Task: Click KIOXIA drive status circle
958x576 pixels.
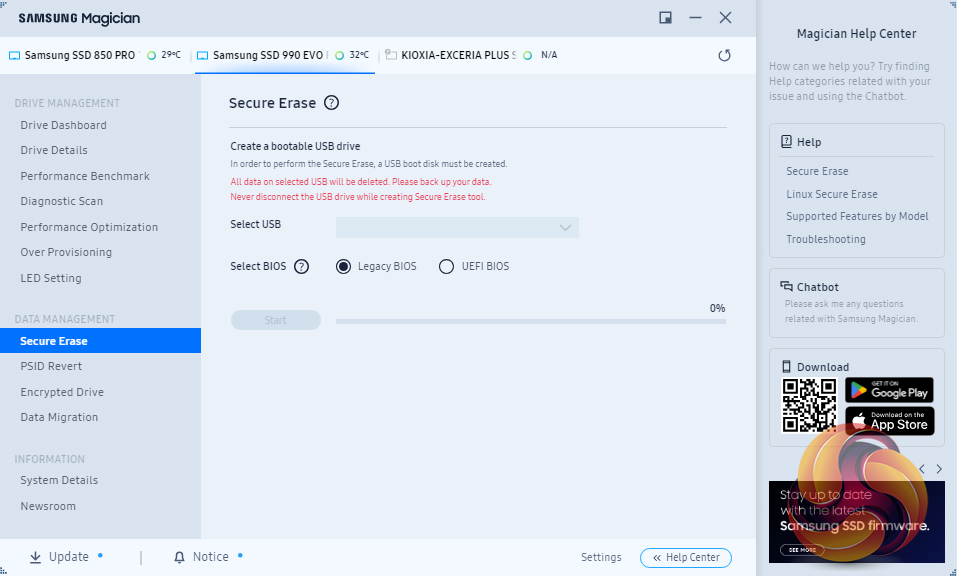Action: [527, 56]
